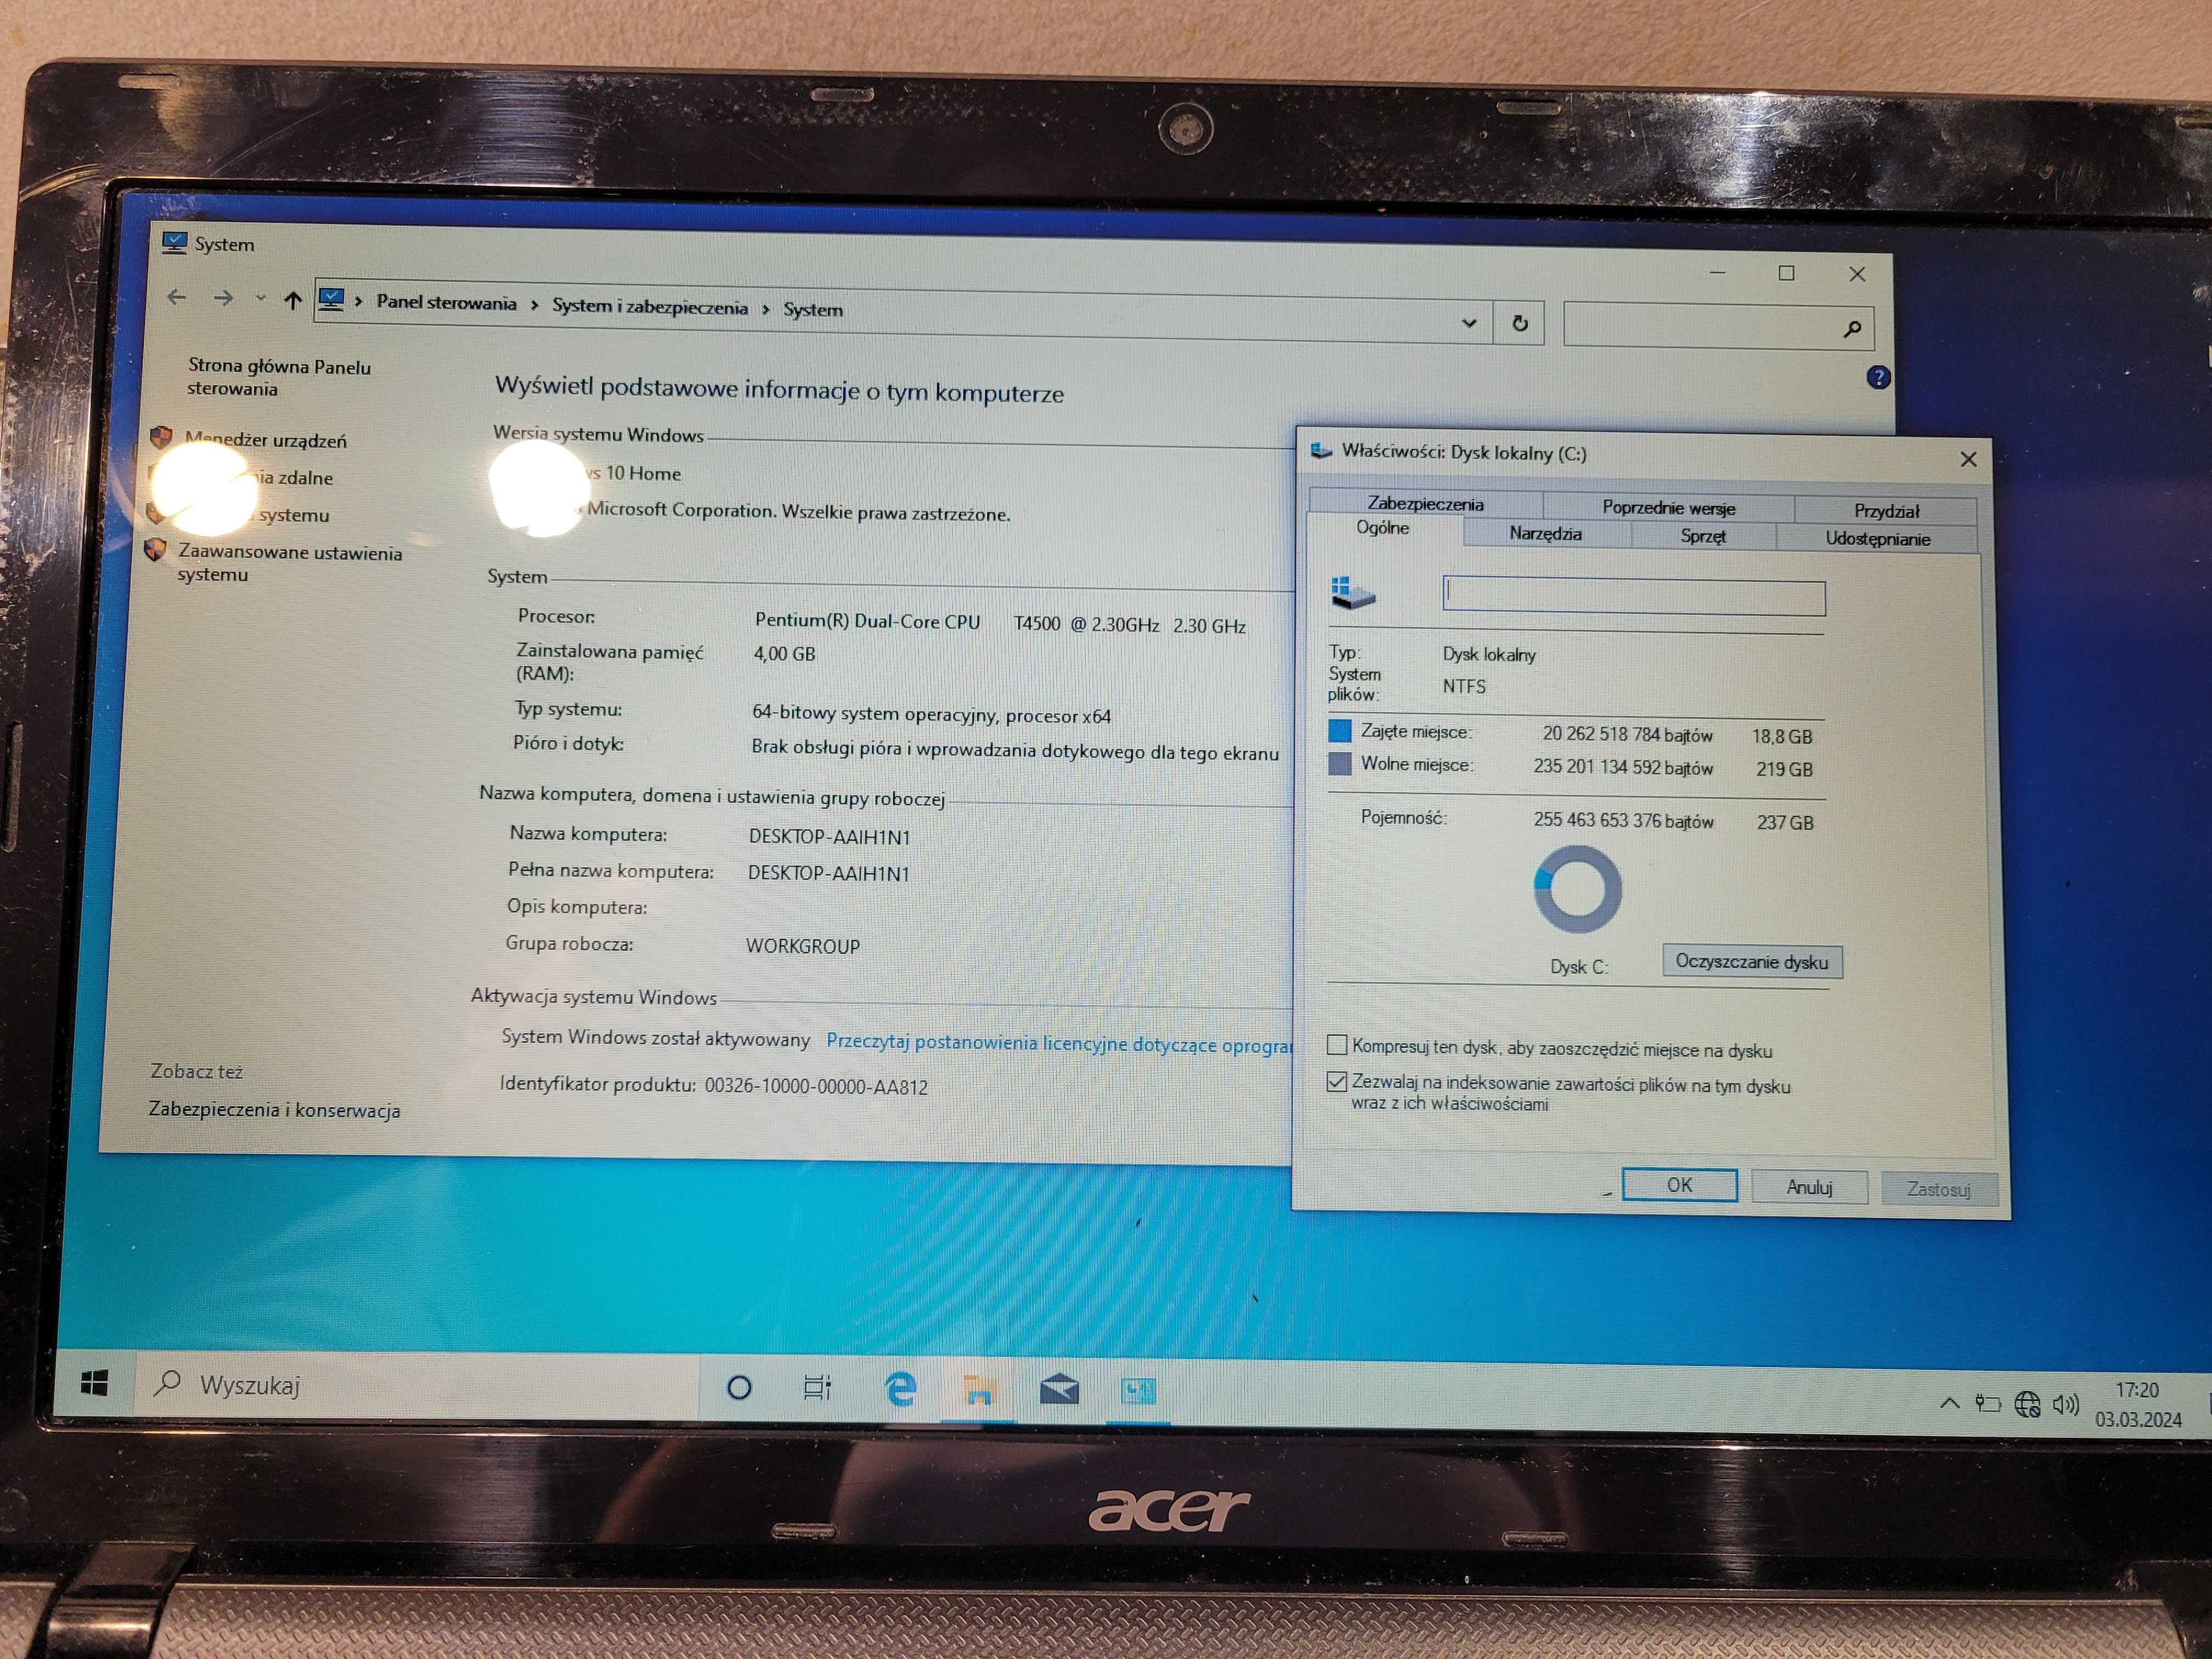The height and width of the screenshot is (1659, 2212).
Task: Click the computer icon in the address bar
Action: tap(331, 299)
